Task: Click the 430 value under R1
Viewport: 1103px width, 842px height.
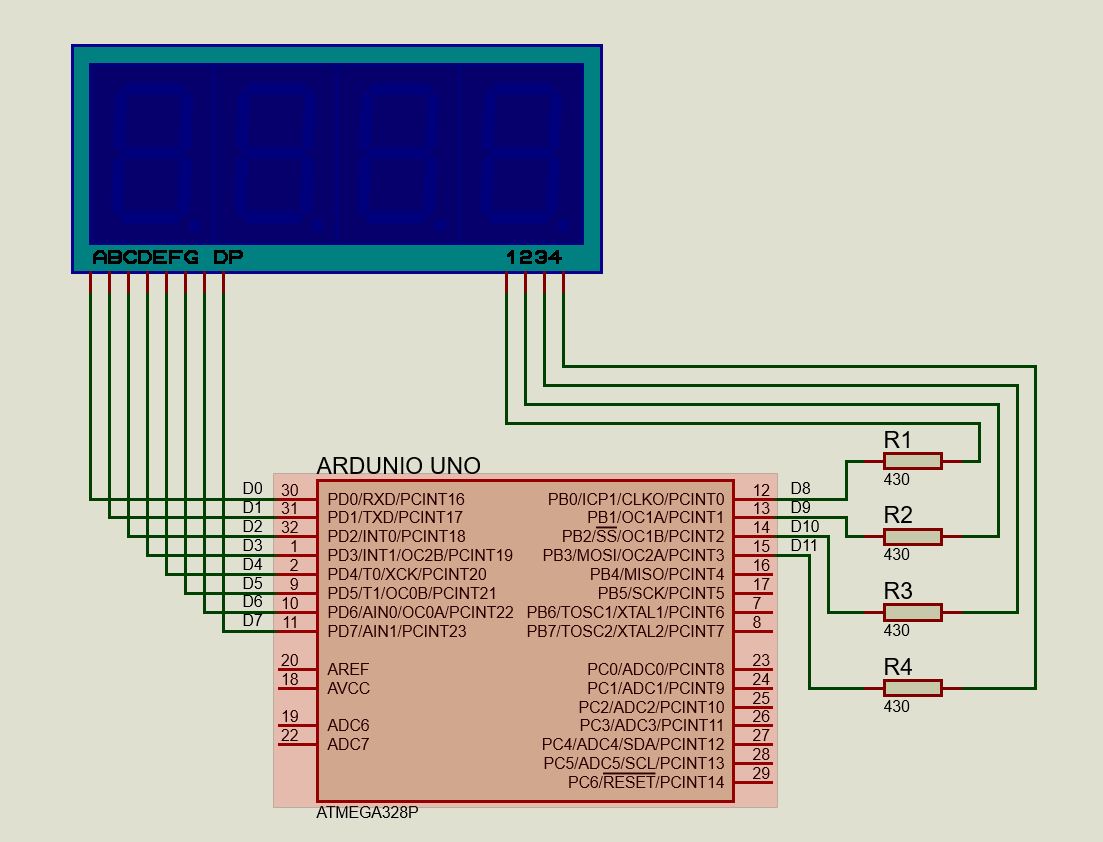Action: coord(897,479)
